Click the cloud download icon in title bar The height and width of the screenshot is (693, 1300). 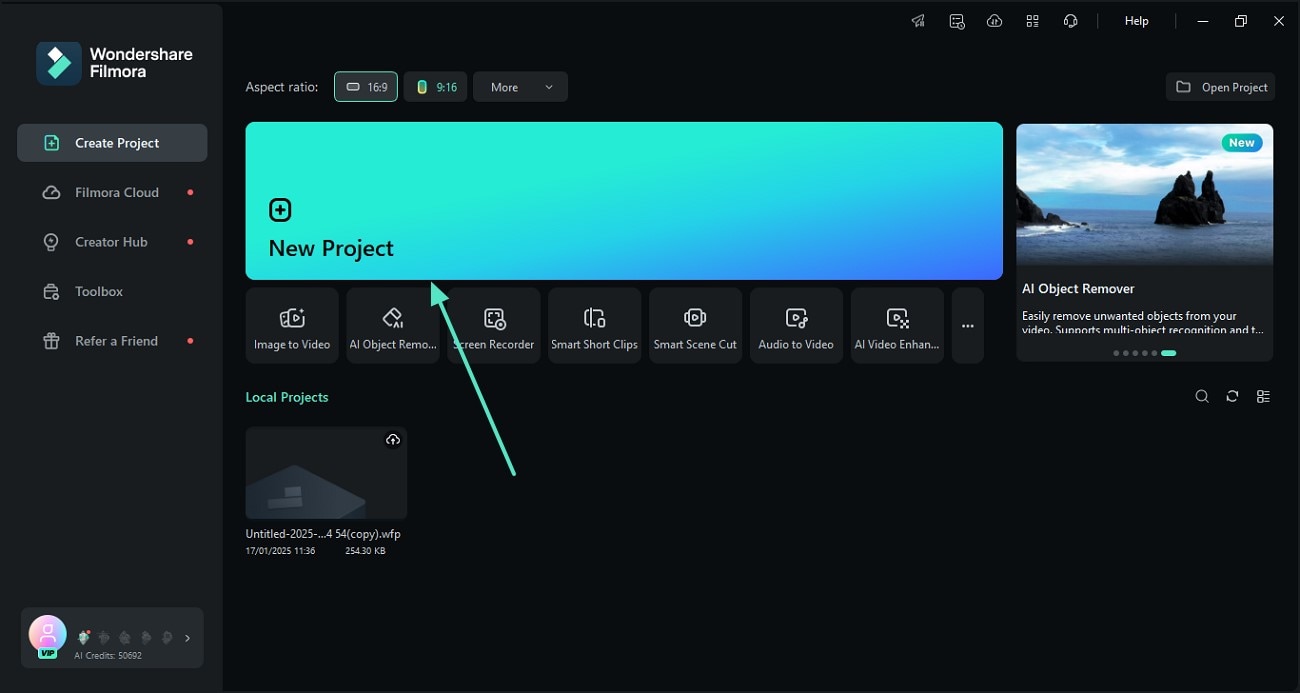click(994, 21)
